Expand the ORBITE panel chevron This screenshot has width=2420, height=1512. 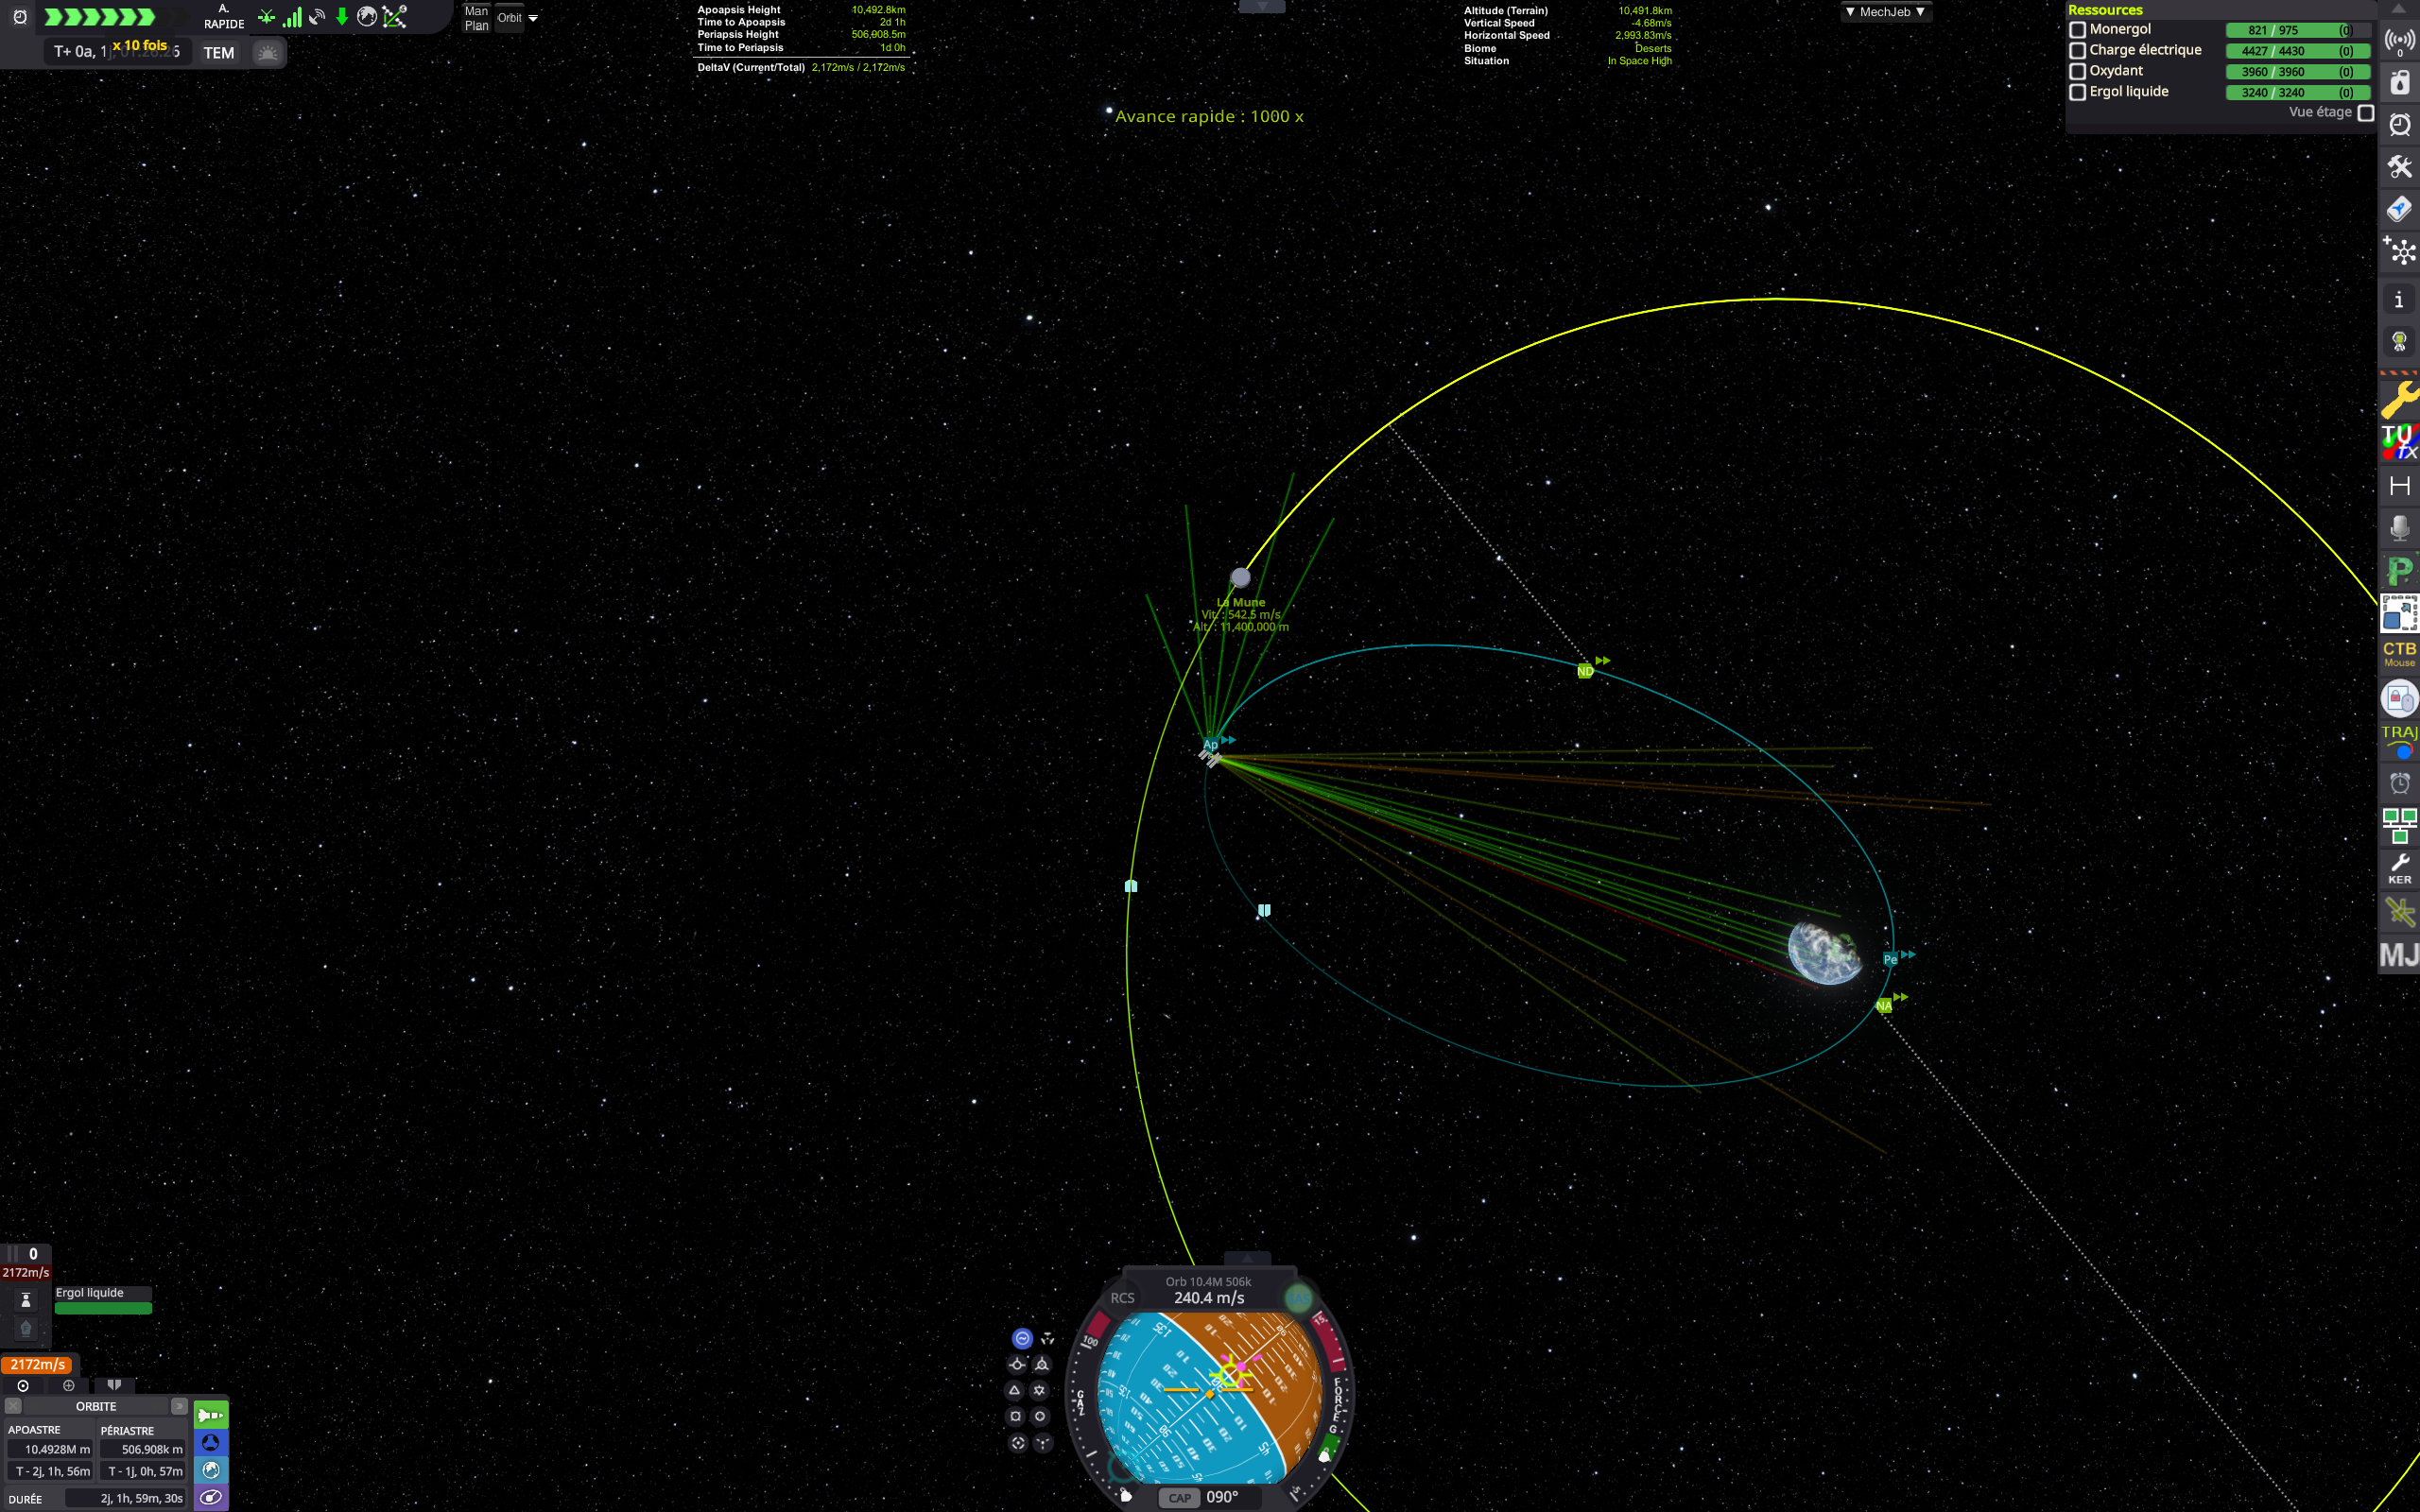(178, 1406)
